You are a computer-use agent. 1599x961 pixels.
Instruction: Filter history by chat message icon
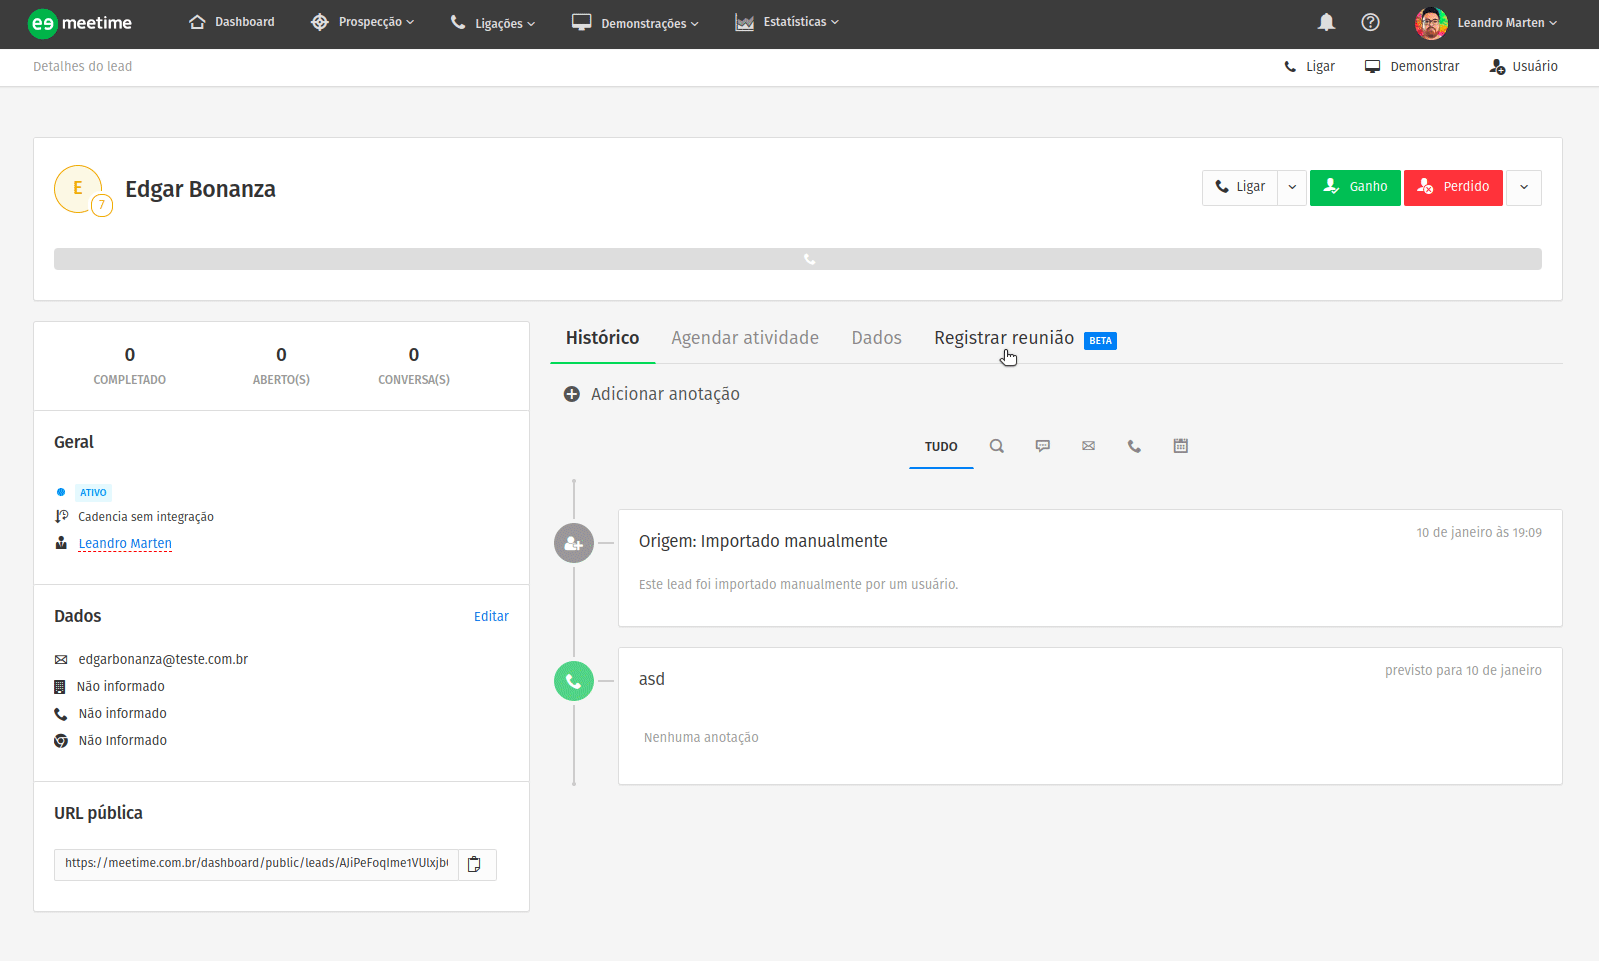pyautogui.click(x=1042, y=446)
